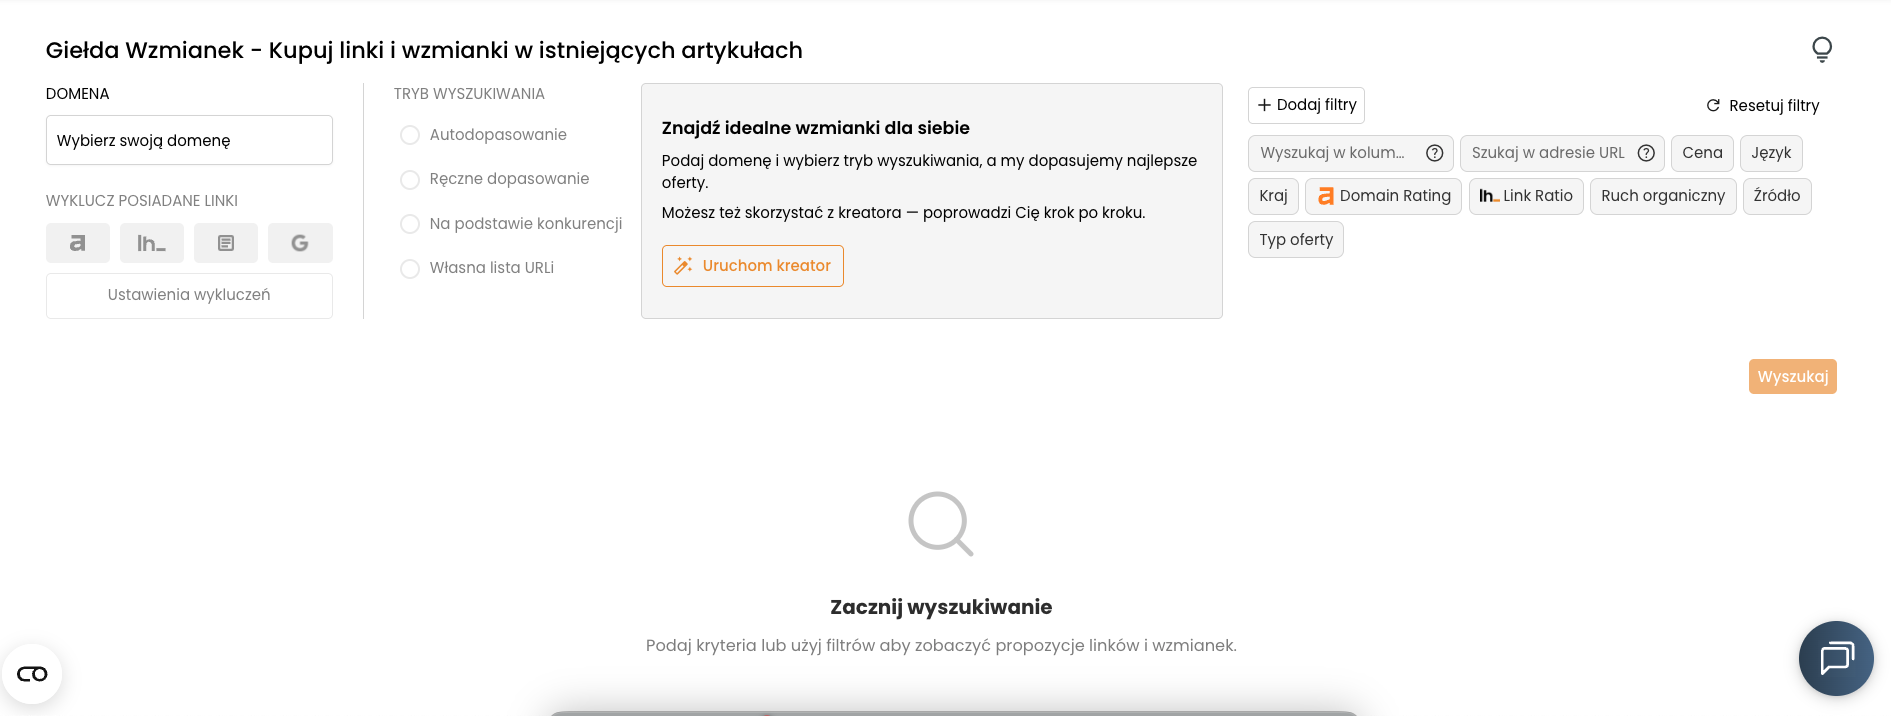This screenshot has width=1891, height=716.
Task: Click help icon beside Wyszukaj w kolumn field
Action: [x=1434, y=153]
